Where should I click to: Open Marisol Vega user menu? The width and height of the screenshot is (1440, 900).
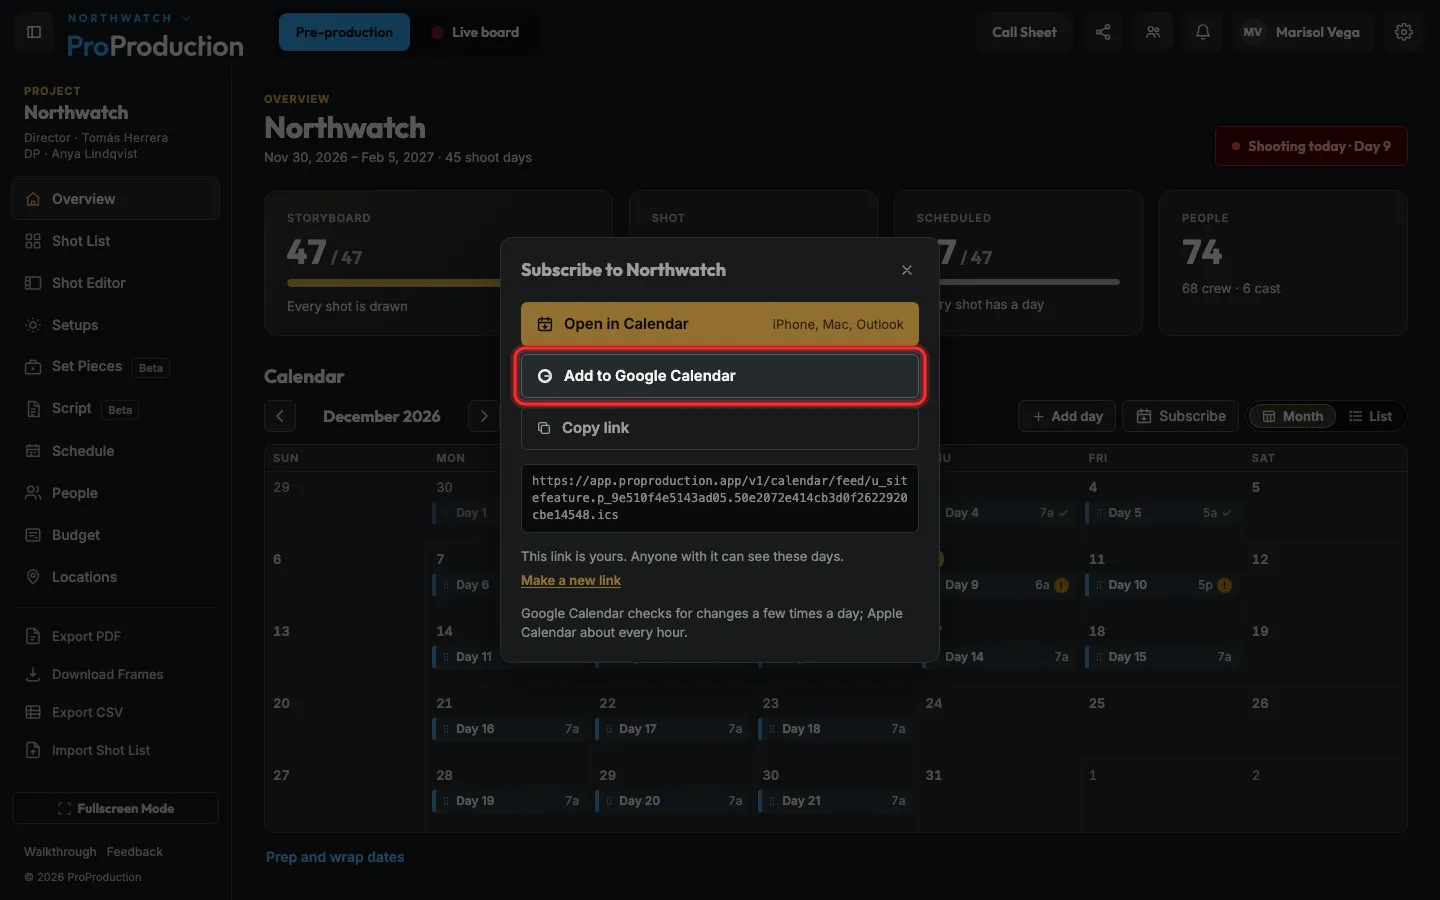[x=1303, y=32]
